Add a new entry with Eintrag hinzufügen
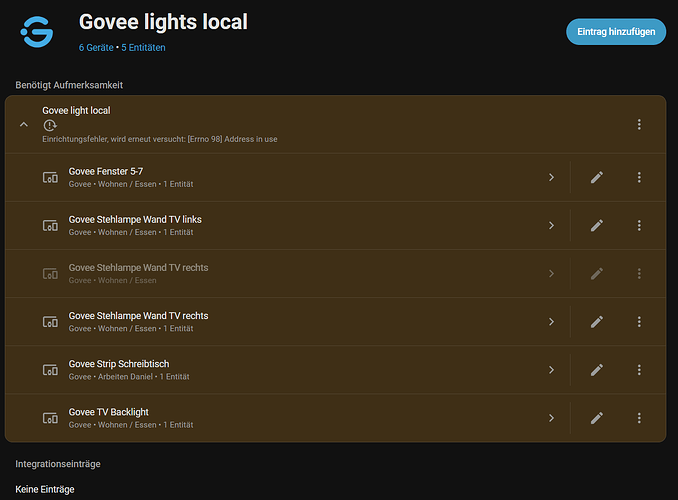 click(x=616, y=32)
